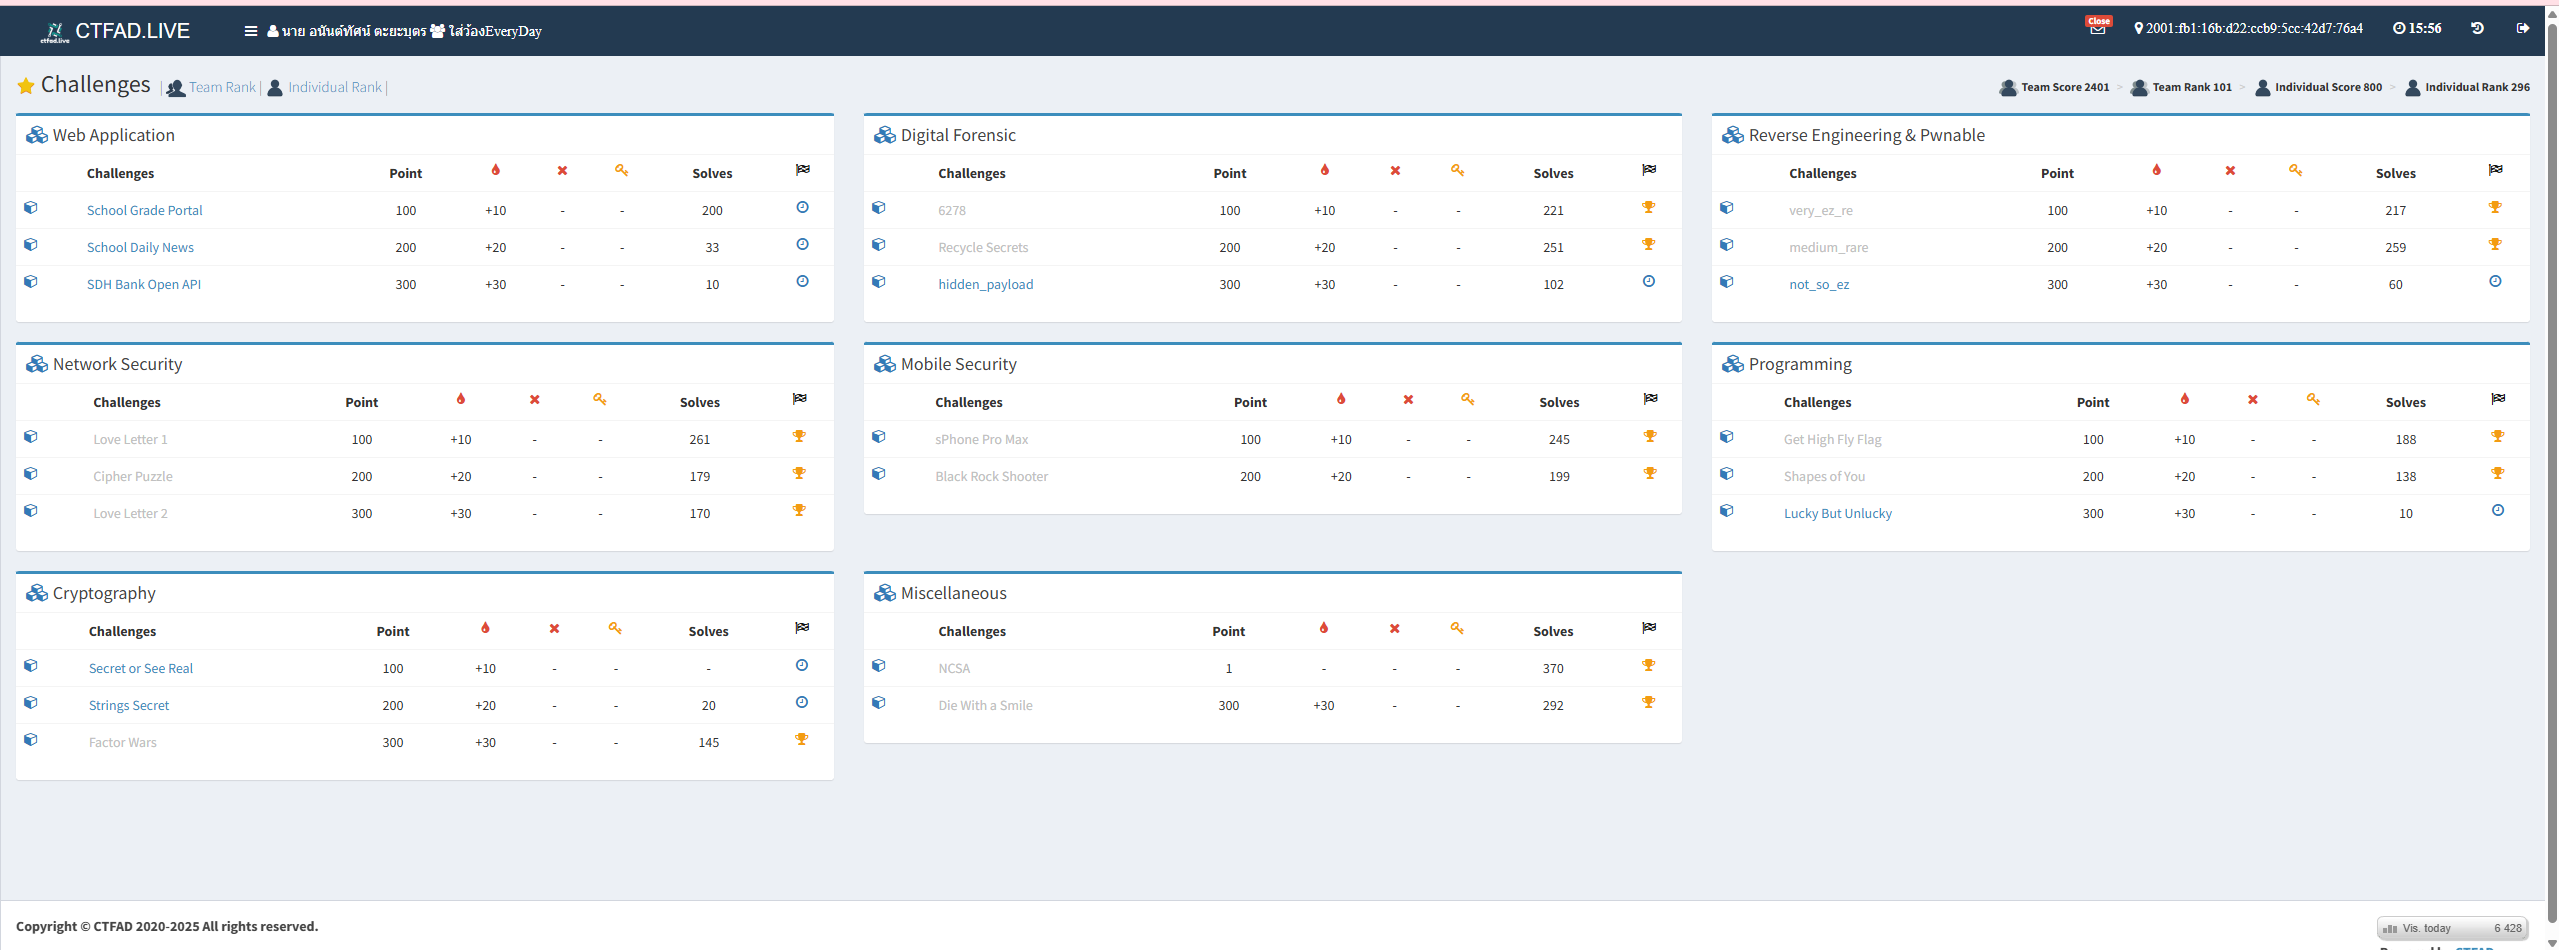This screenshot has height=950, width=2559.
Task: Click the flame icon in the Digital Forensic header
Action: click(1324, 170)
